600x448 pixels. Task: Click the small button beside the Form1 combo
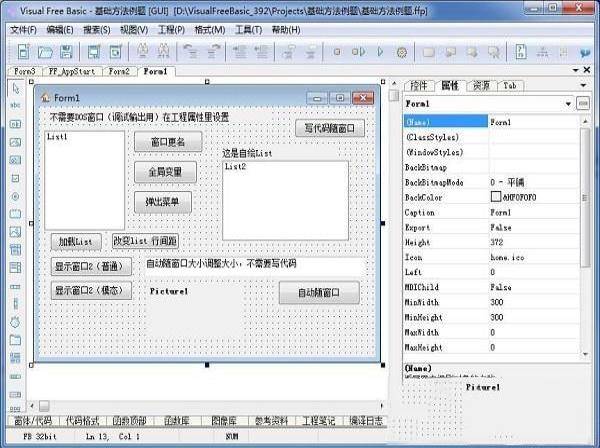[583, 103]
